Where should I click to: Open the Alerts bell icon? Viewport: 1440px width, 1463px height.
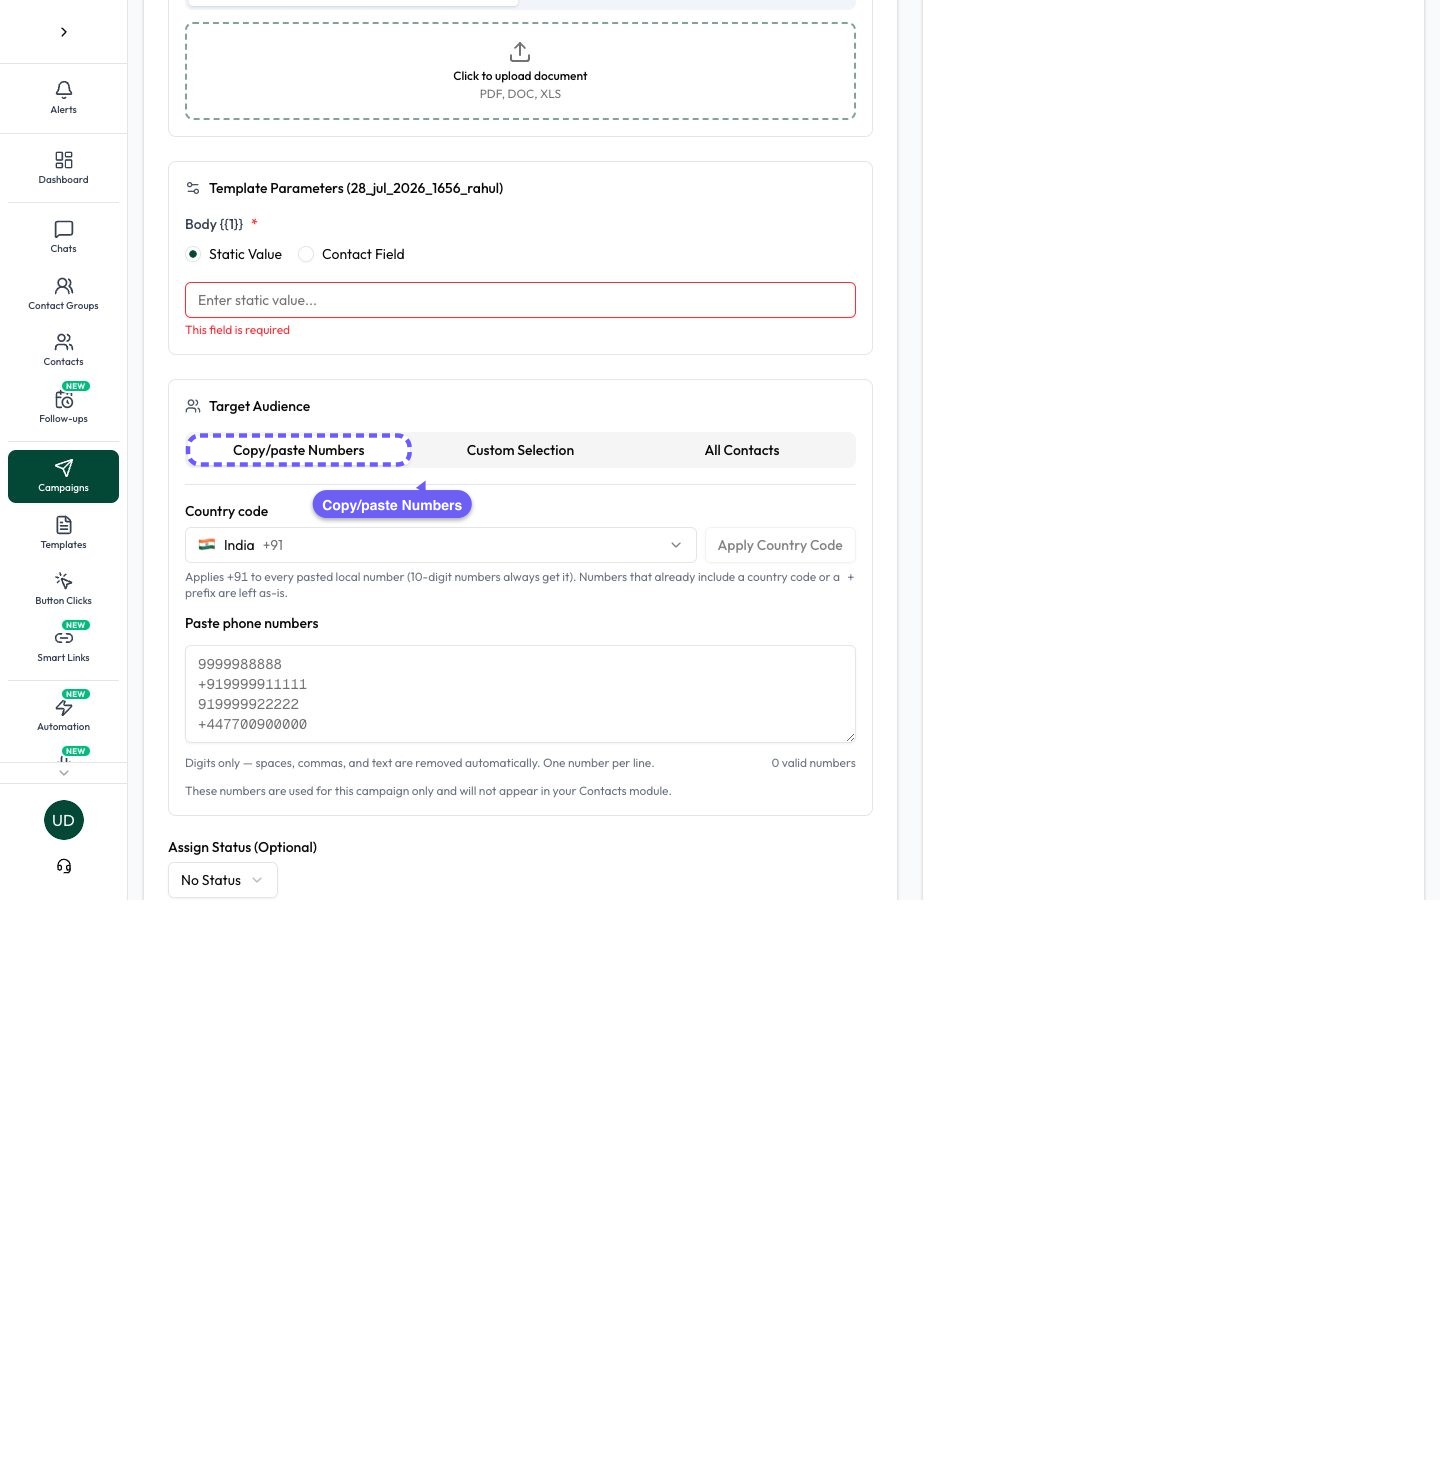pyautogui.click(x=64, y=90)
